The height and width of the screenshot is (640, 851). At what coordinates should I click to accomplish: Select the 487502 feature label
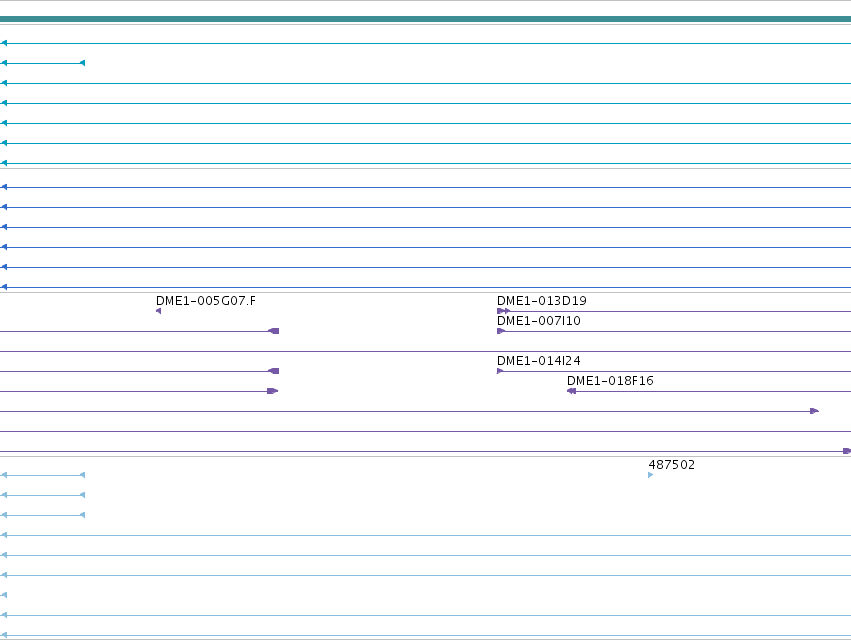click(671, 465)
